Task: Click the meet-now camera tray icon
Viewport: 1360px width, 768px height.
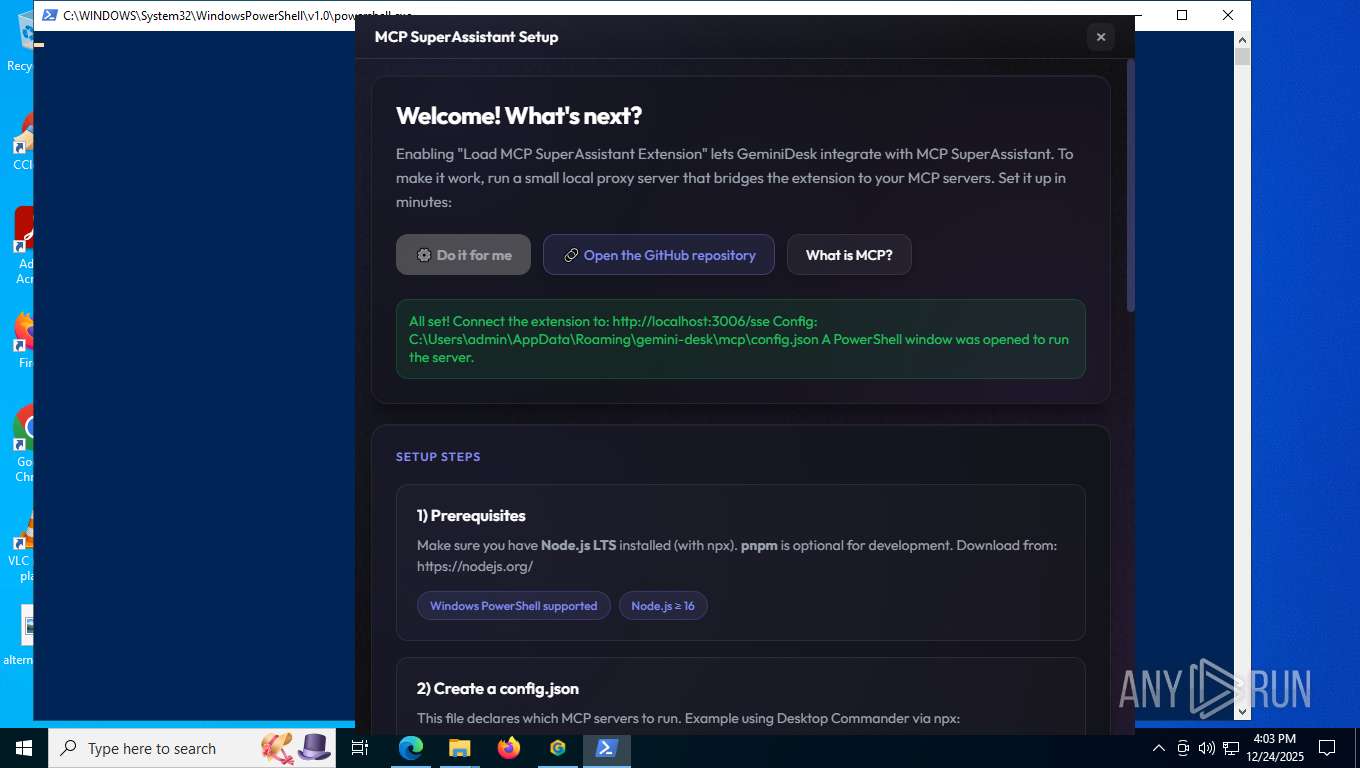Action: pyautogui.click(x=1183, y=748)
